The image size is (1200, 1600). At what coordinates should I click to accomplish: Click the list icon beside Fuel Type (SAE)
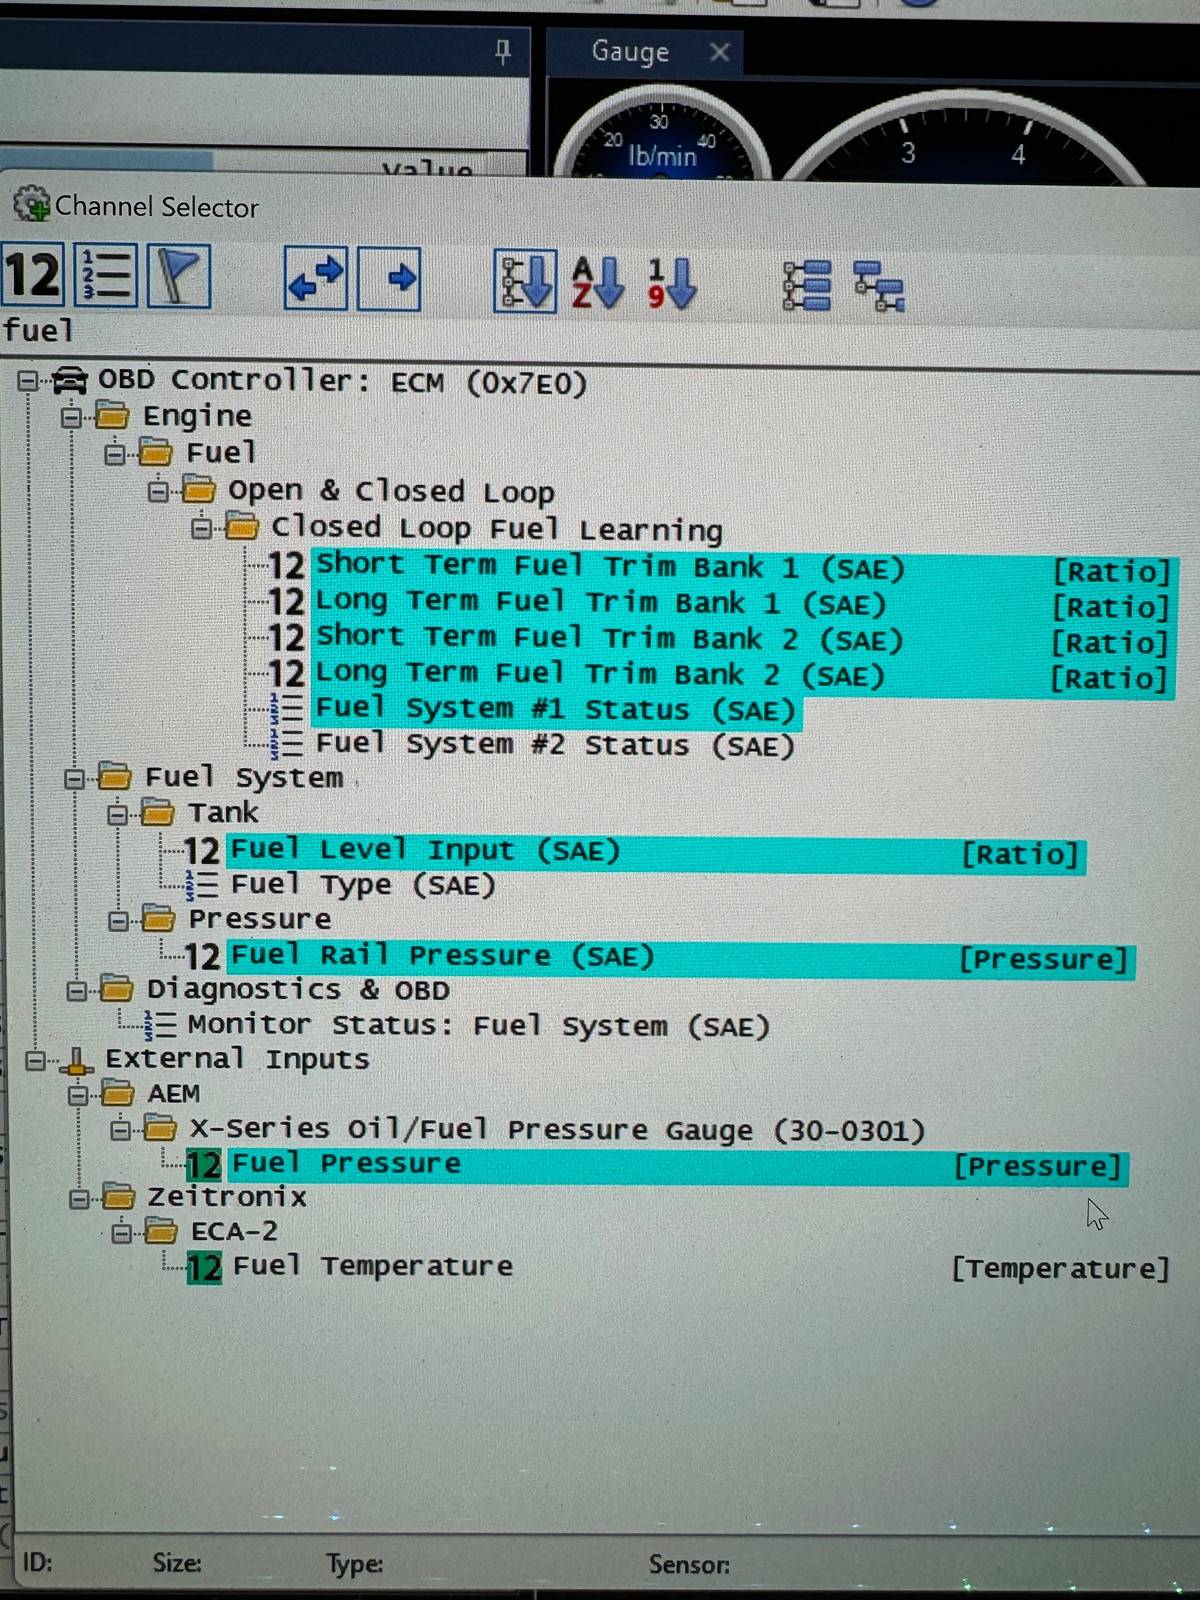[x=203, y=885]
